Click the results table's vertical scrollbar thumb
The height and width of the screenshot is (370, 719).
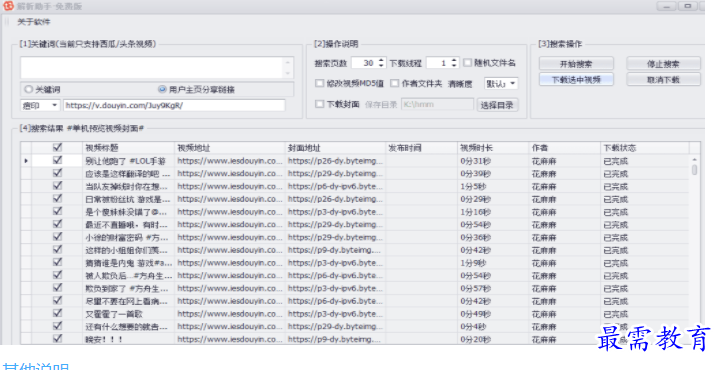pyautogui.click(x=695, y=170)
